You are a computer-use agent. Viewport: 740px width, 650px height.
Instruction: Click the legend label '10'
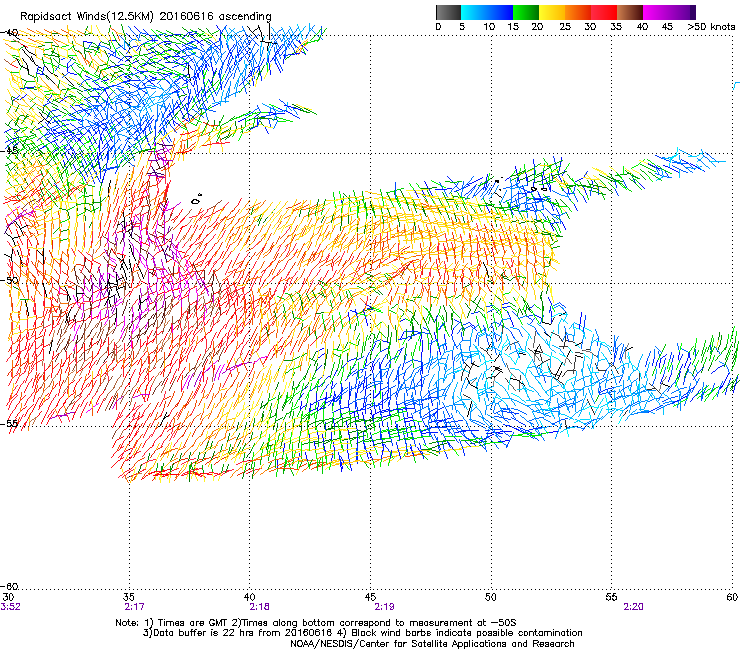[x=489, y=27]
